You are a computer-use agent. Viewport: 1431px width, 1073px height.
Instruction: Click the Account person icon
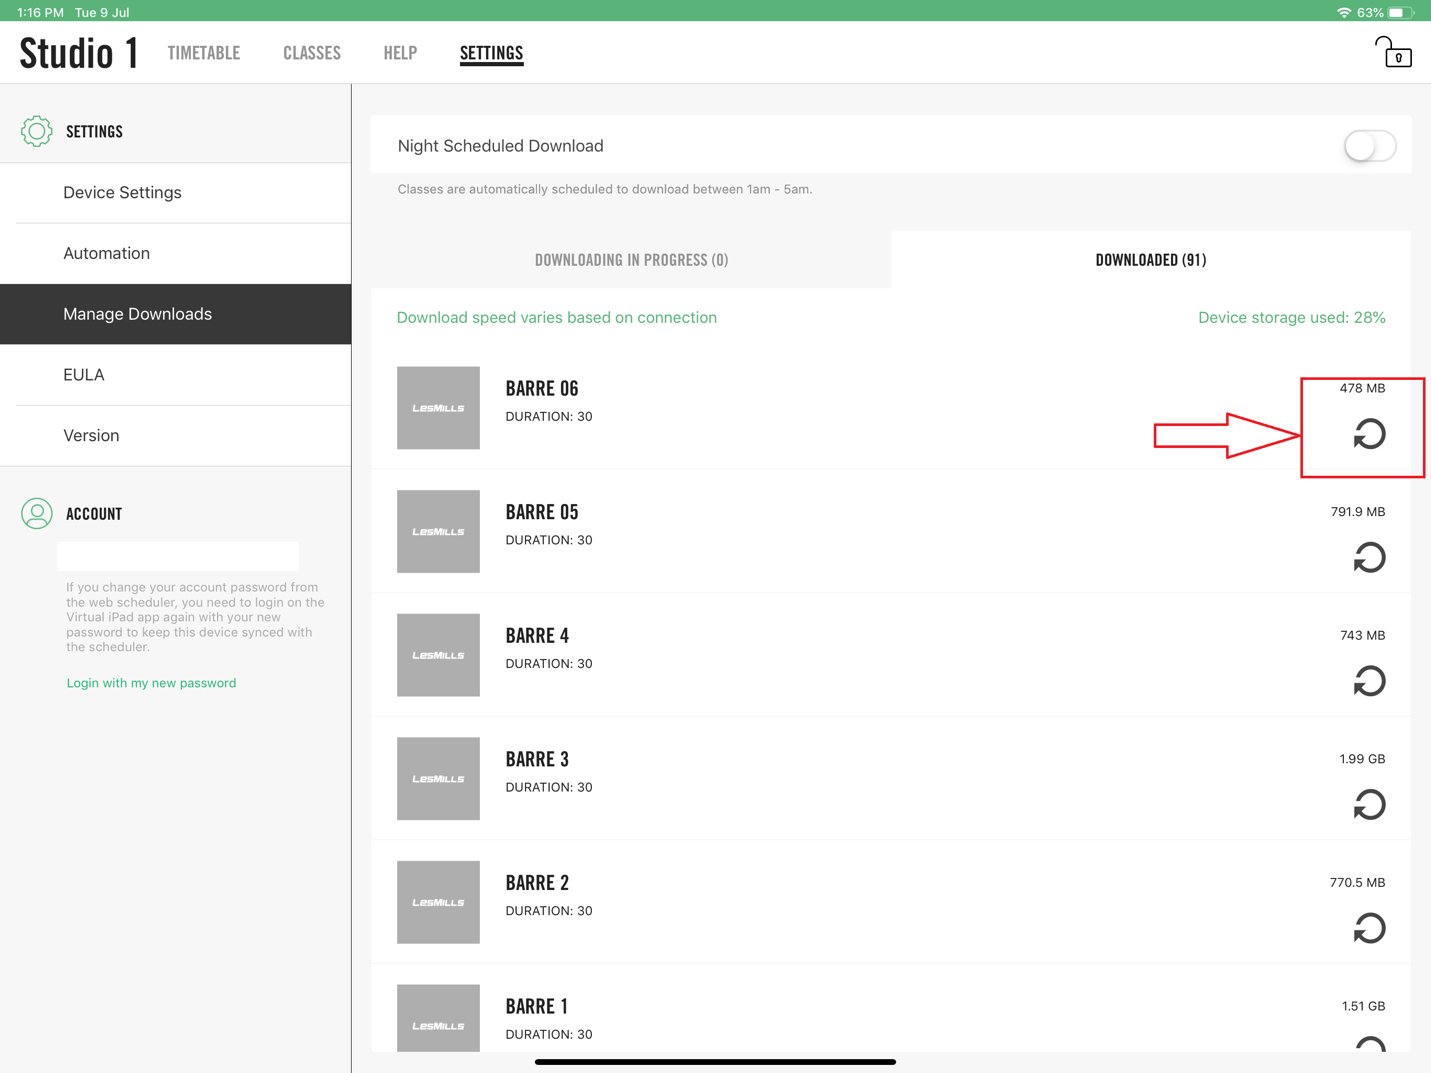(x=37, y=513)
